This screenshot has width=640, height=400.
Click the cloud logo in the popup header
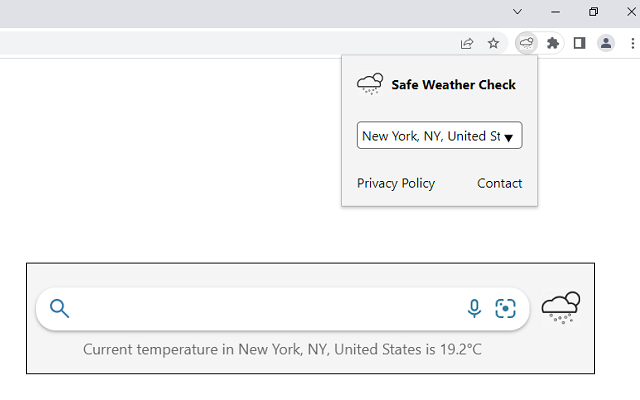pos(370,84)
